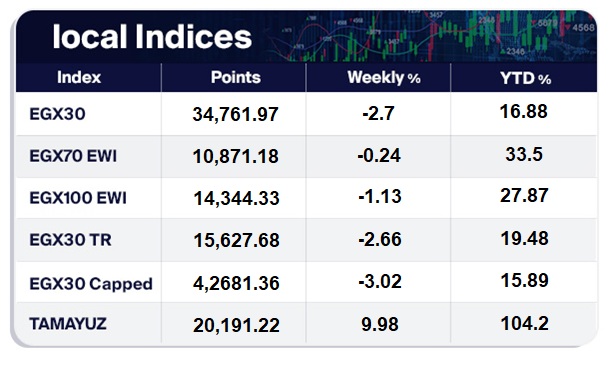This screenshot has height=371, width=611.
Task: Click TAMAYUZ weekly change 9.98
Action: point(380,325)
